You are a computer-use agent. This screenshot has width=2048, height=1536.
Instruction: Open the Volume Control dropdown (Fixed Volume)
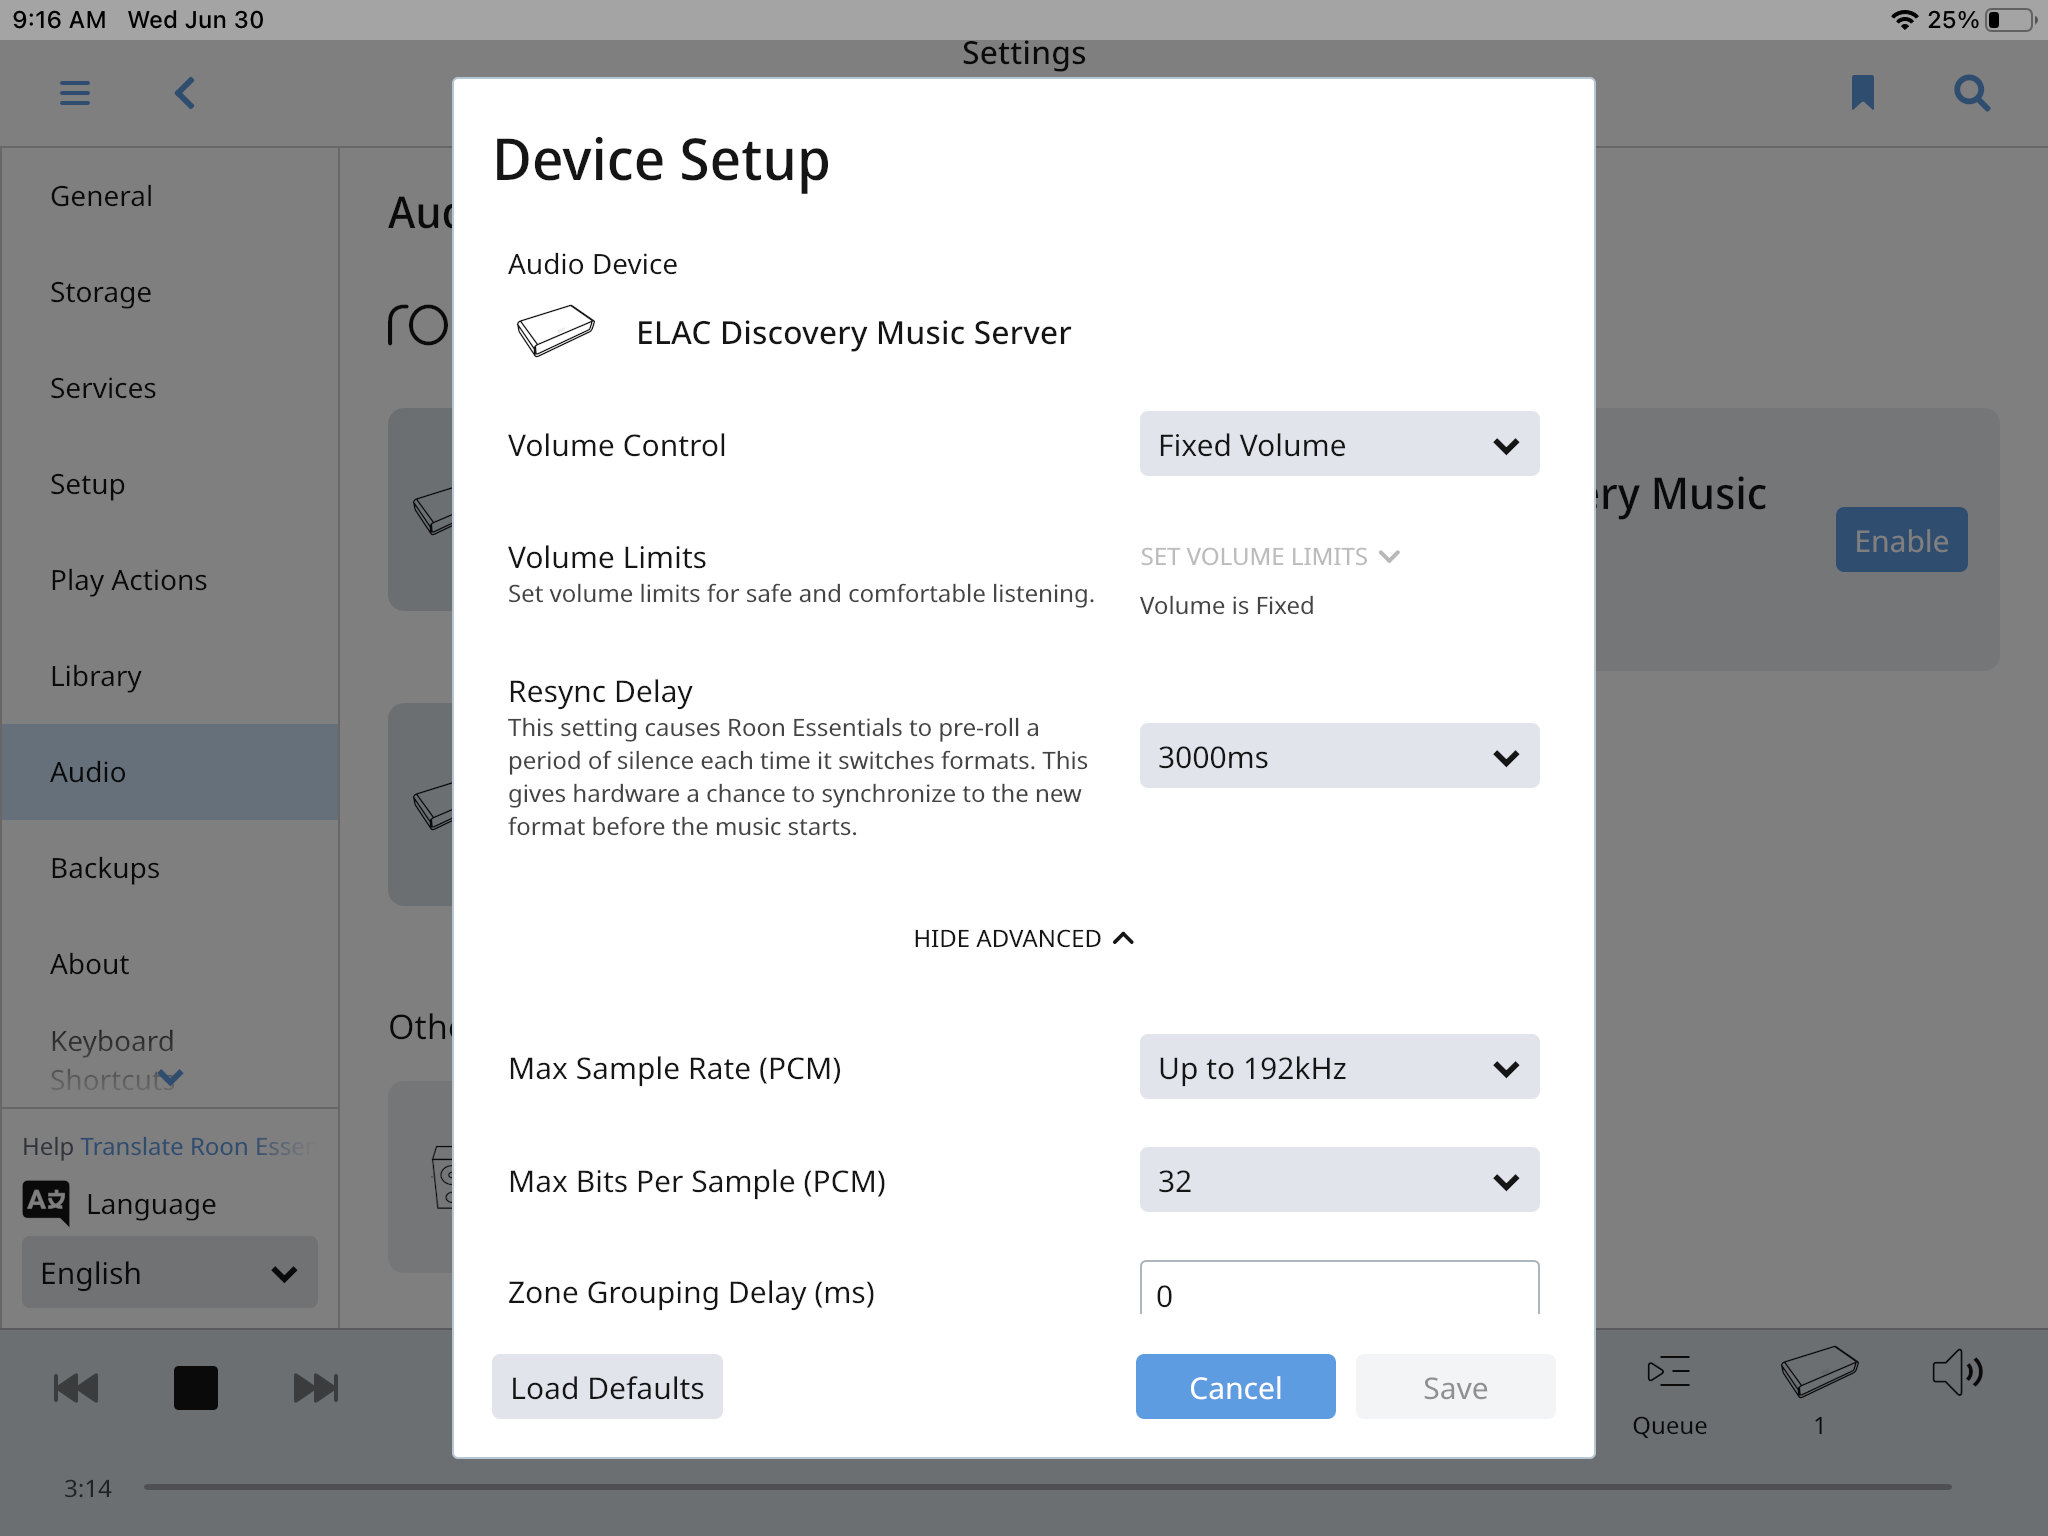1339,444
